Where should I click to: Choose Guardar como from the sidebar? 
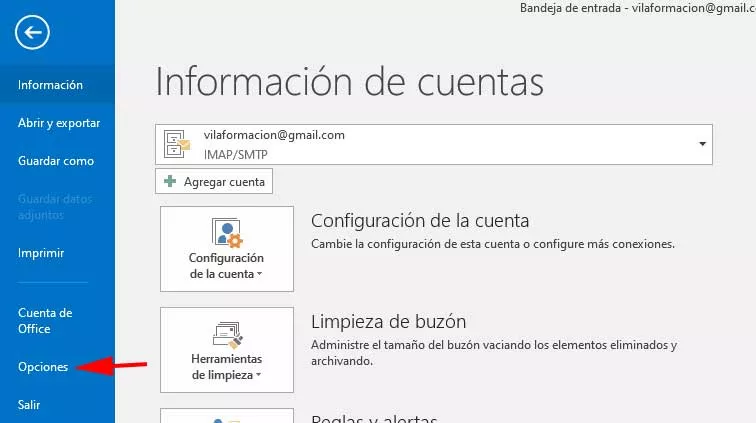click(56, 161)
